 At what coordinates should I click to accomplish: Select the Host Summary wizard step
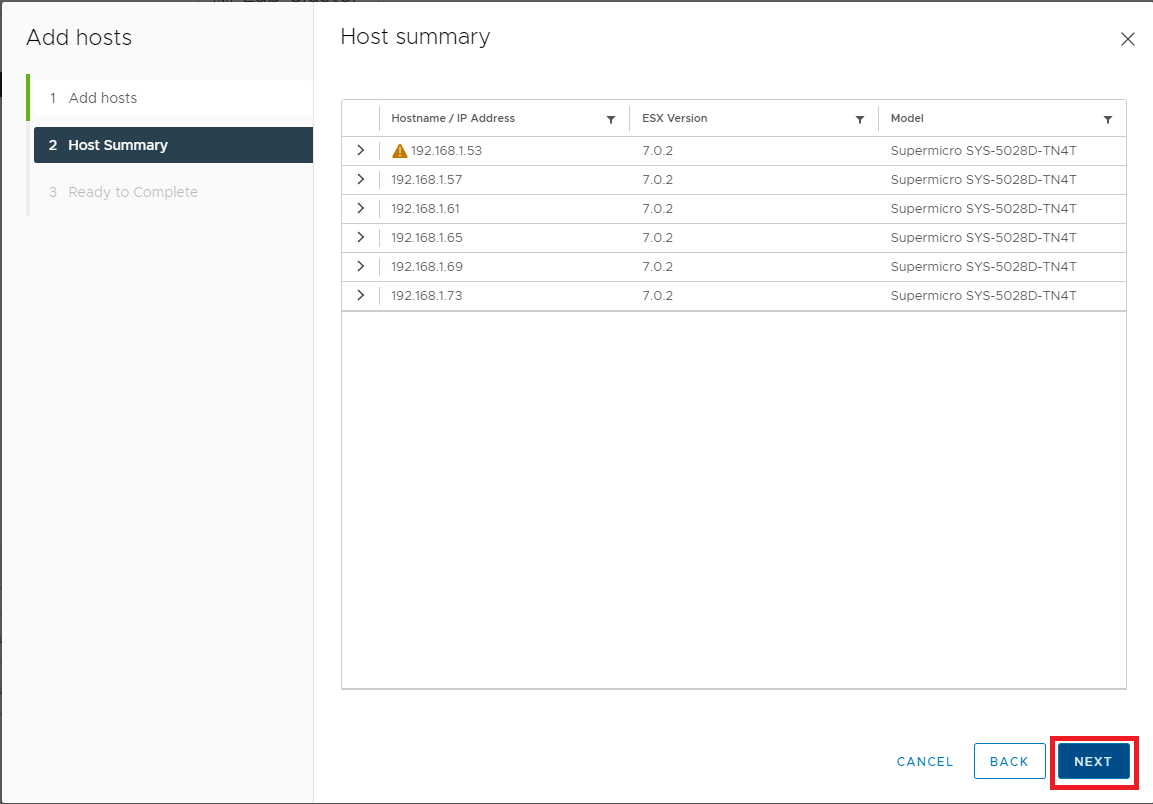(x=117, y=145)
